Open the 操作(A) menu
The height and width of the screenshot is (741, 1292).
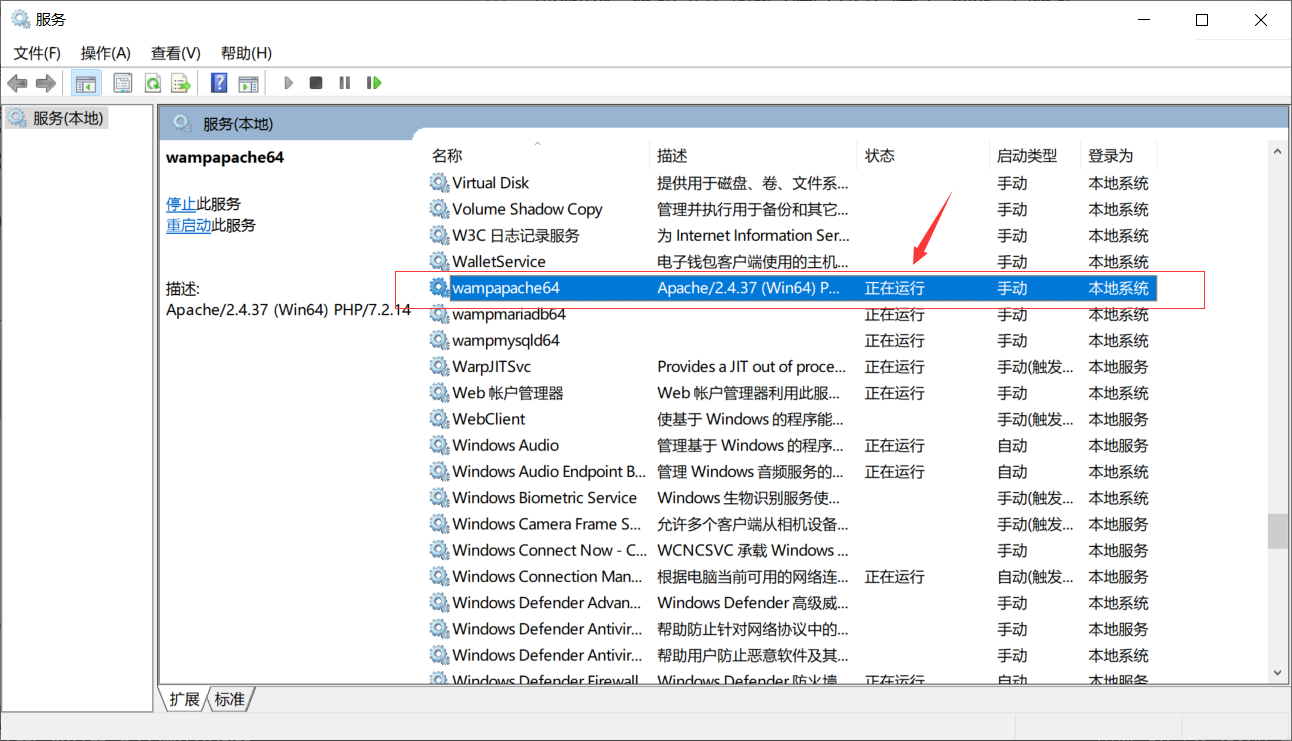[106, 53]
